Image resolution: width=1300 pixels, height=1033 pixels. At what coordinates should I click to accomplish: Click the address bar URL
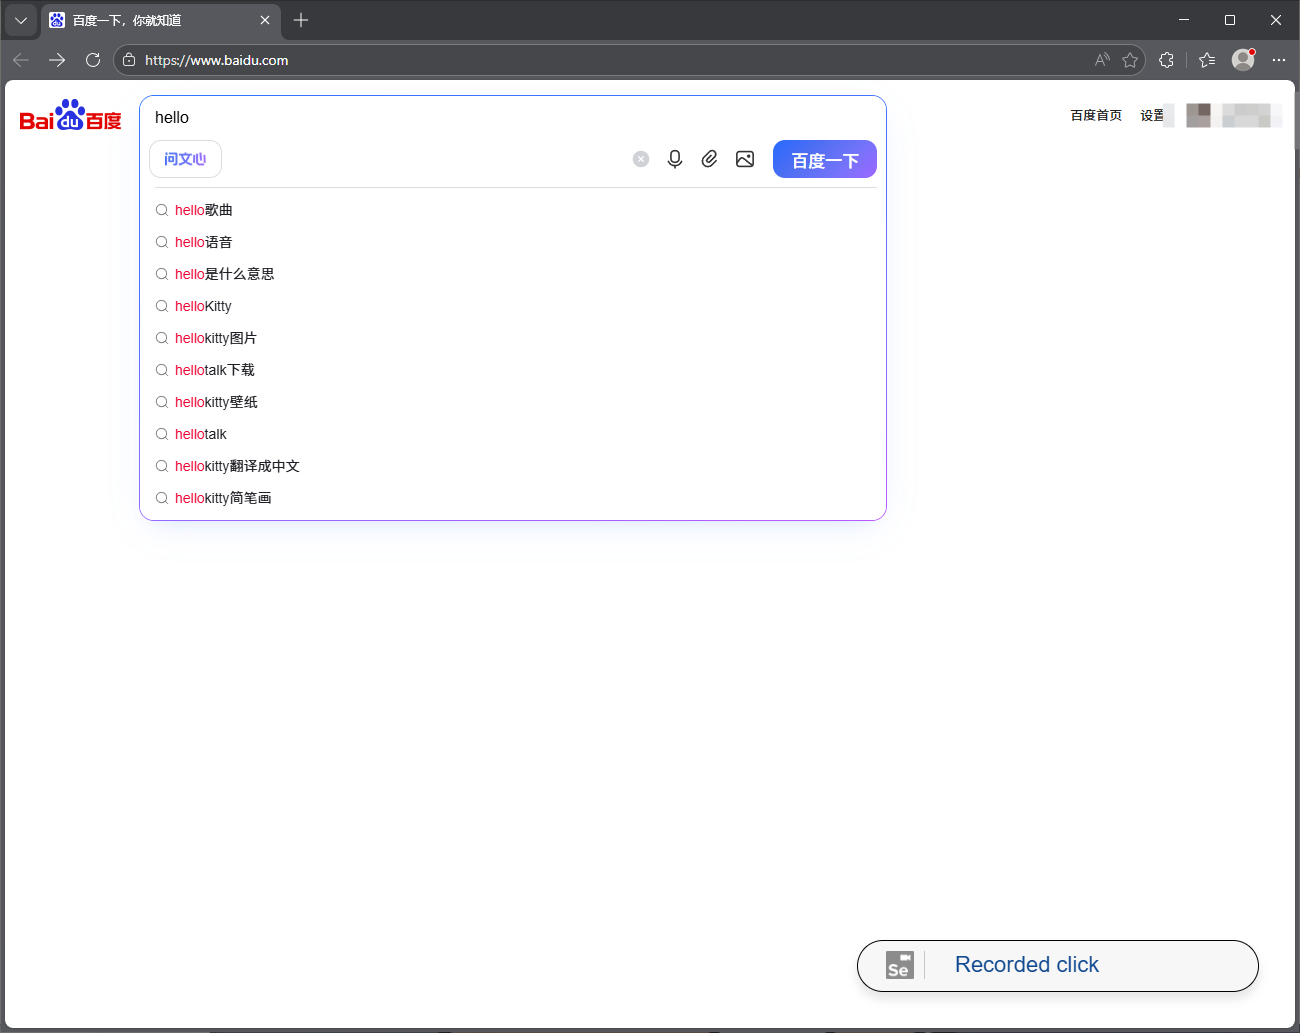217,60
